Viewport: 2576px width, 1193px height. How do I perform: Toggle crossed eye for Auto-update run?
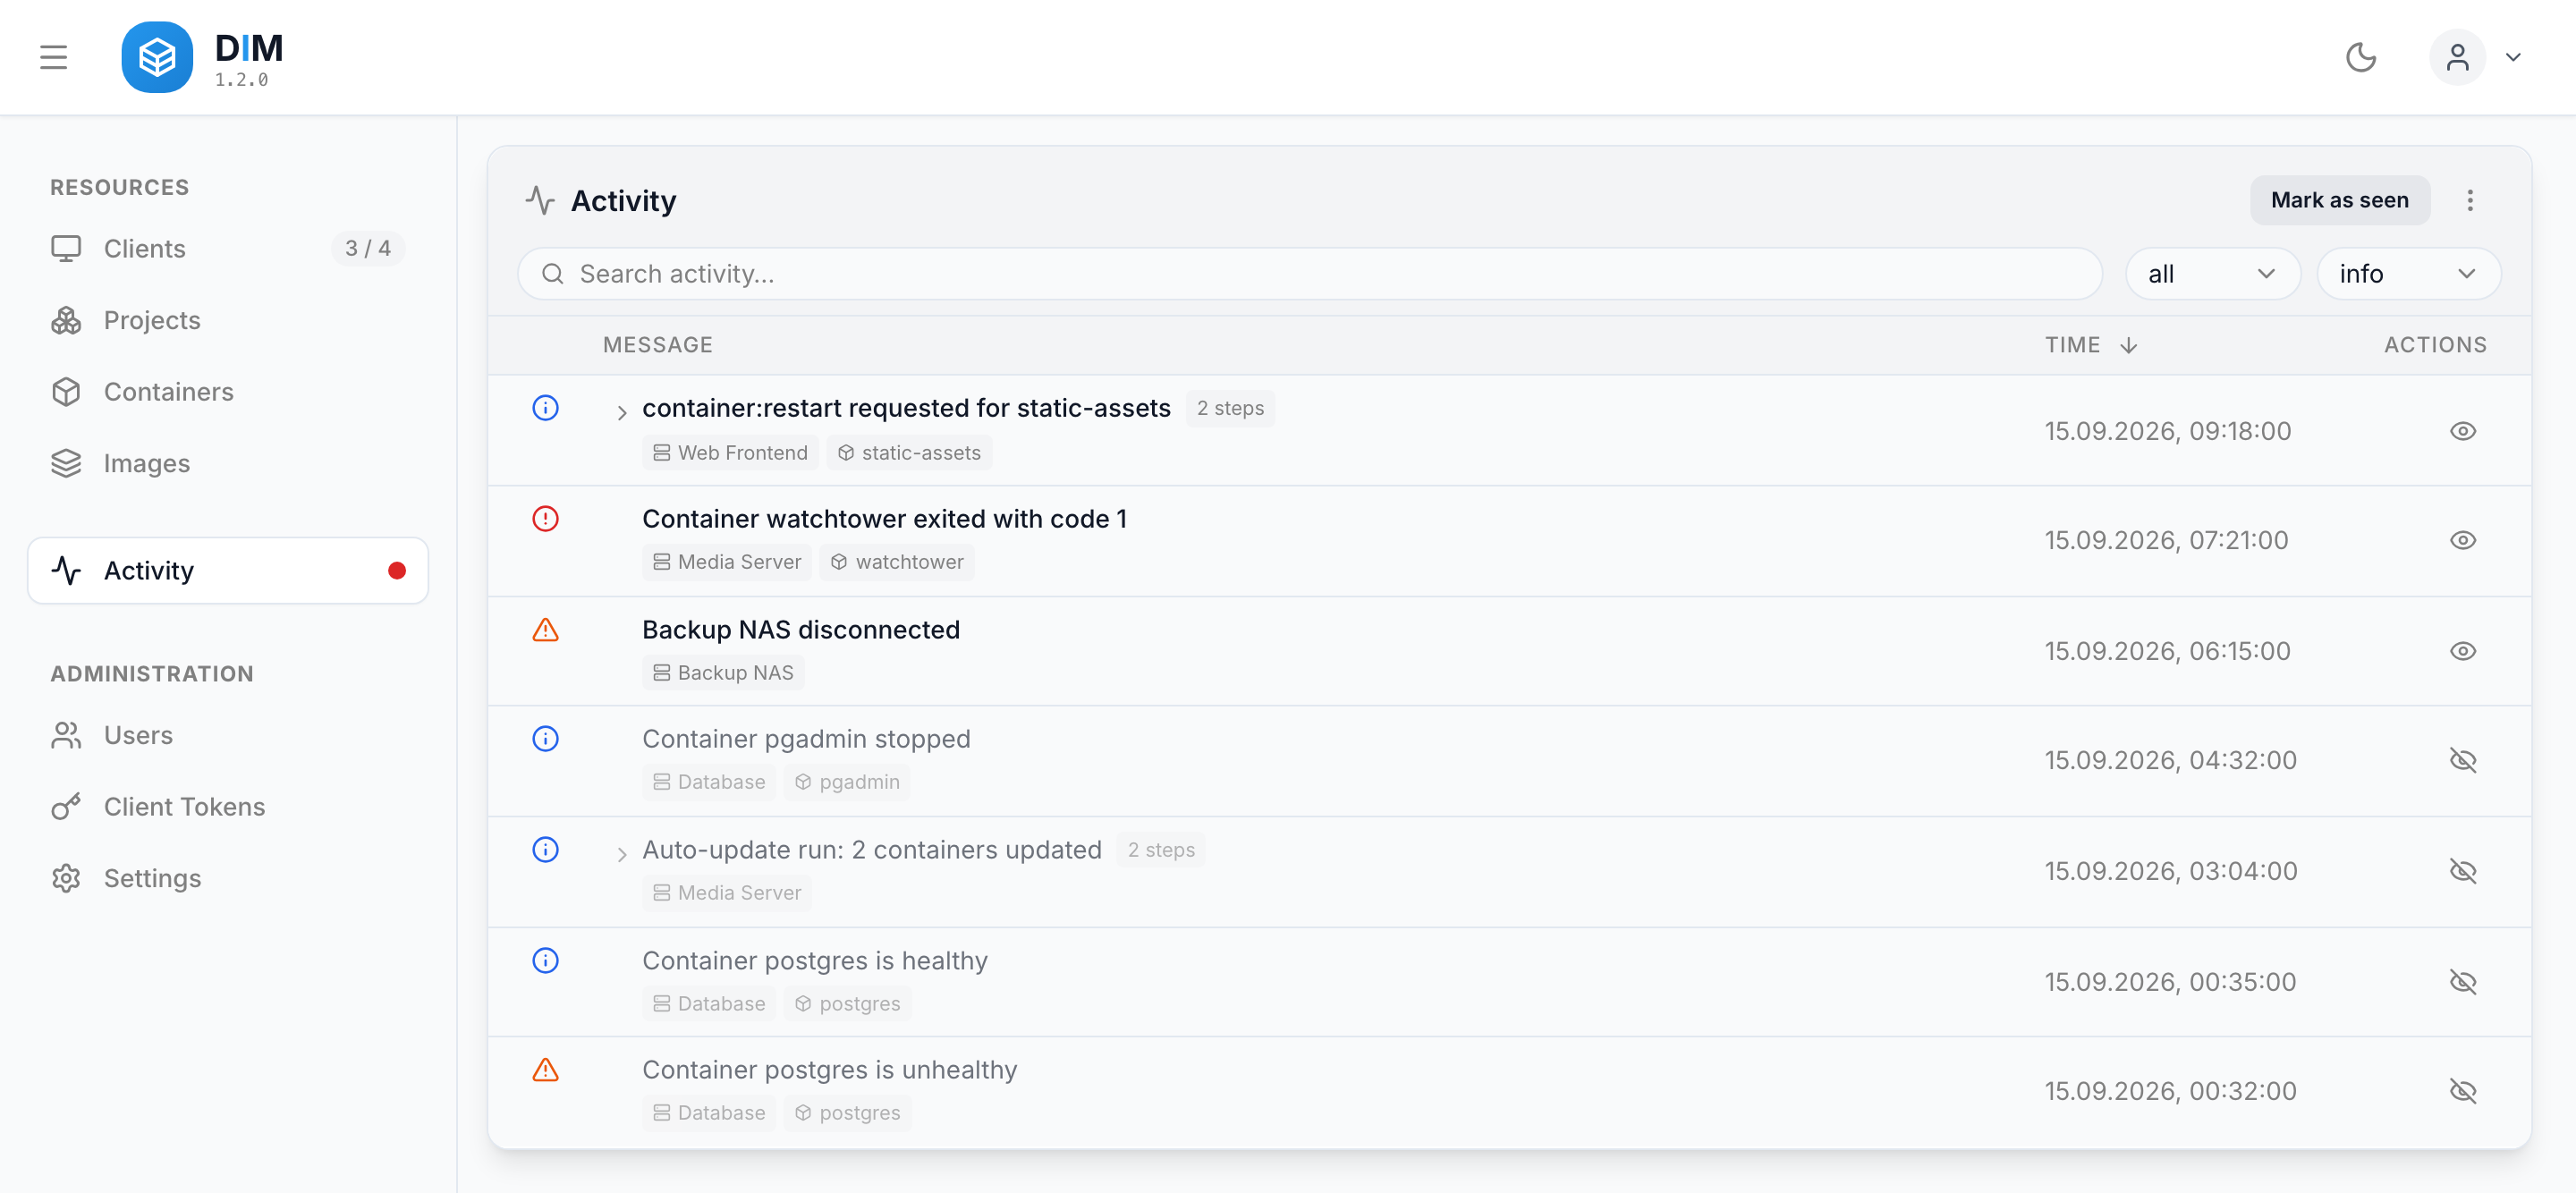[2462, 871]
